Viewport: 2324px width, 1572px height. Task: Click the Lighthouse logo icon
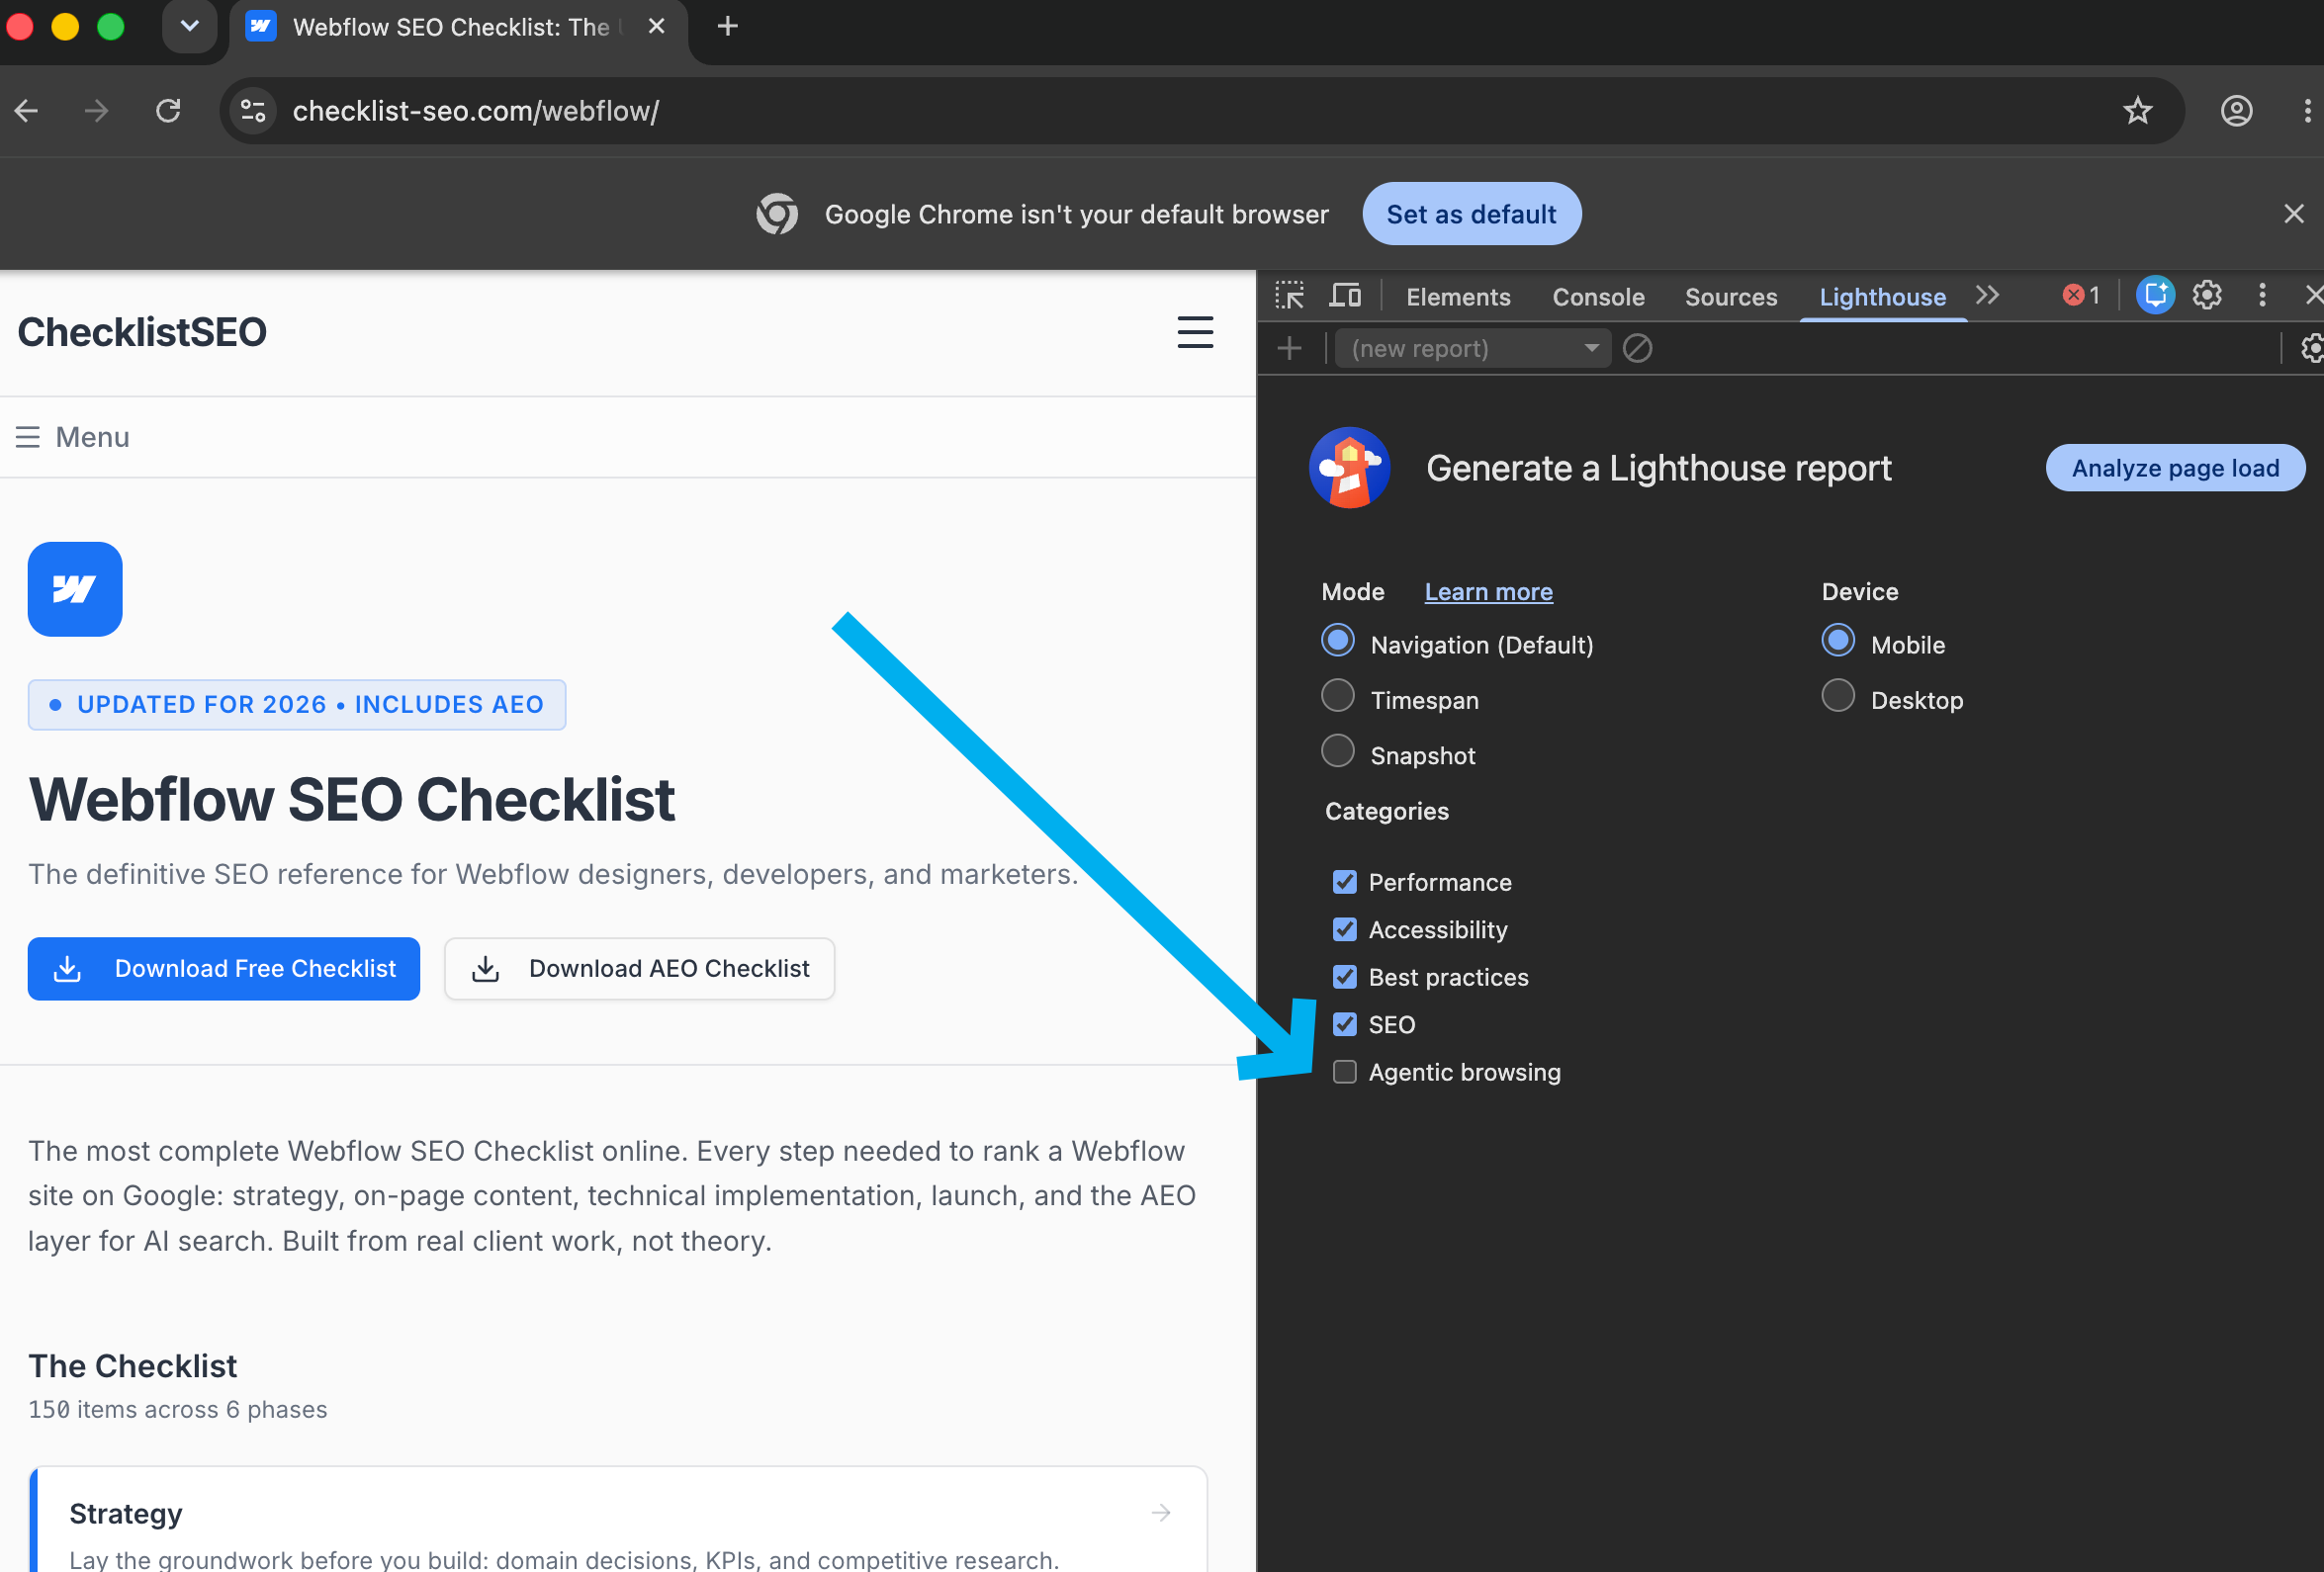click(1348, 468)
